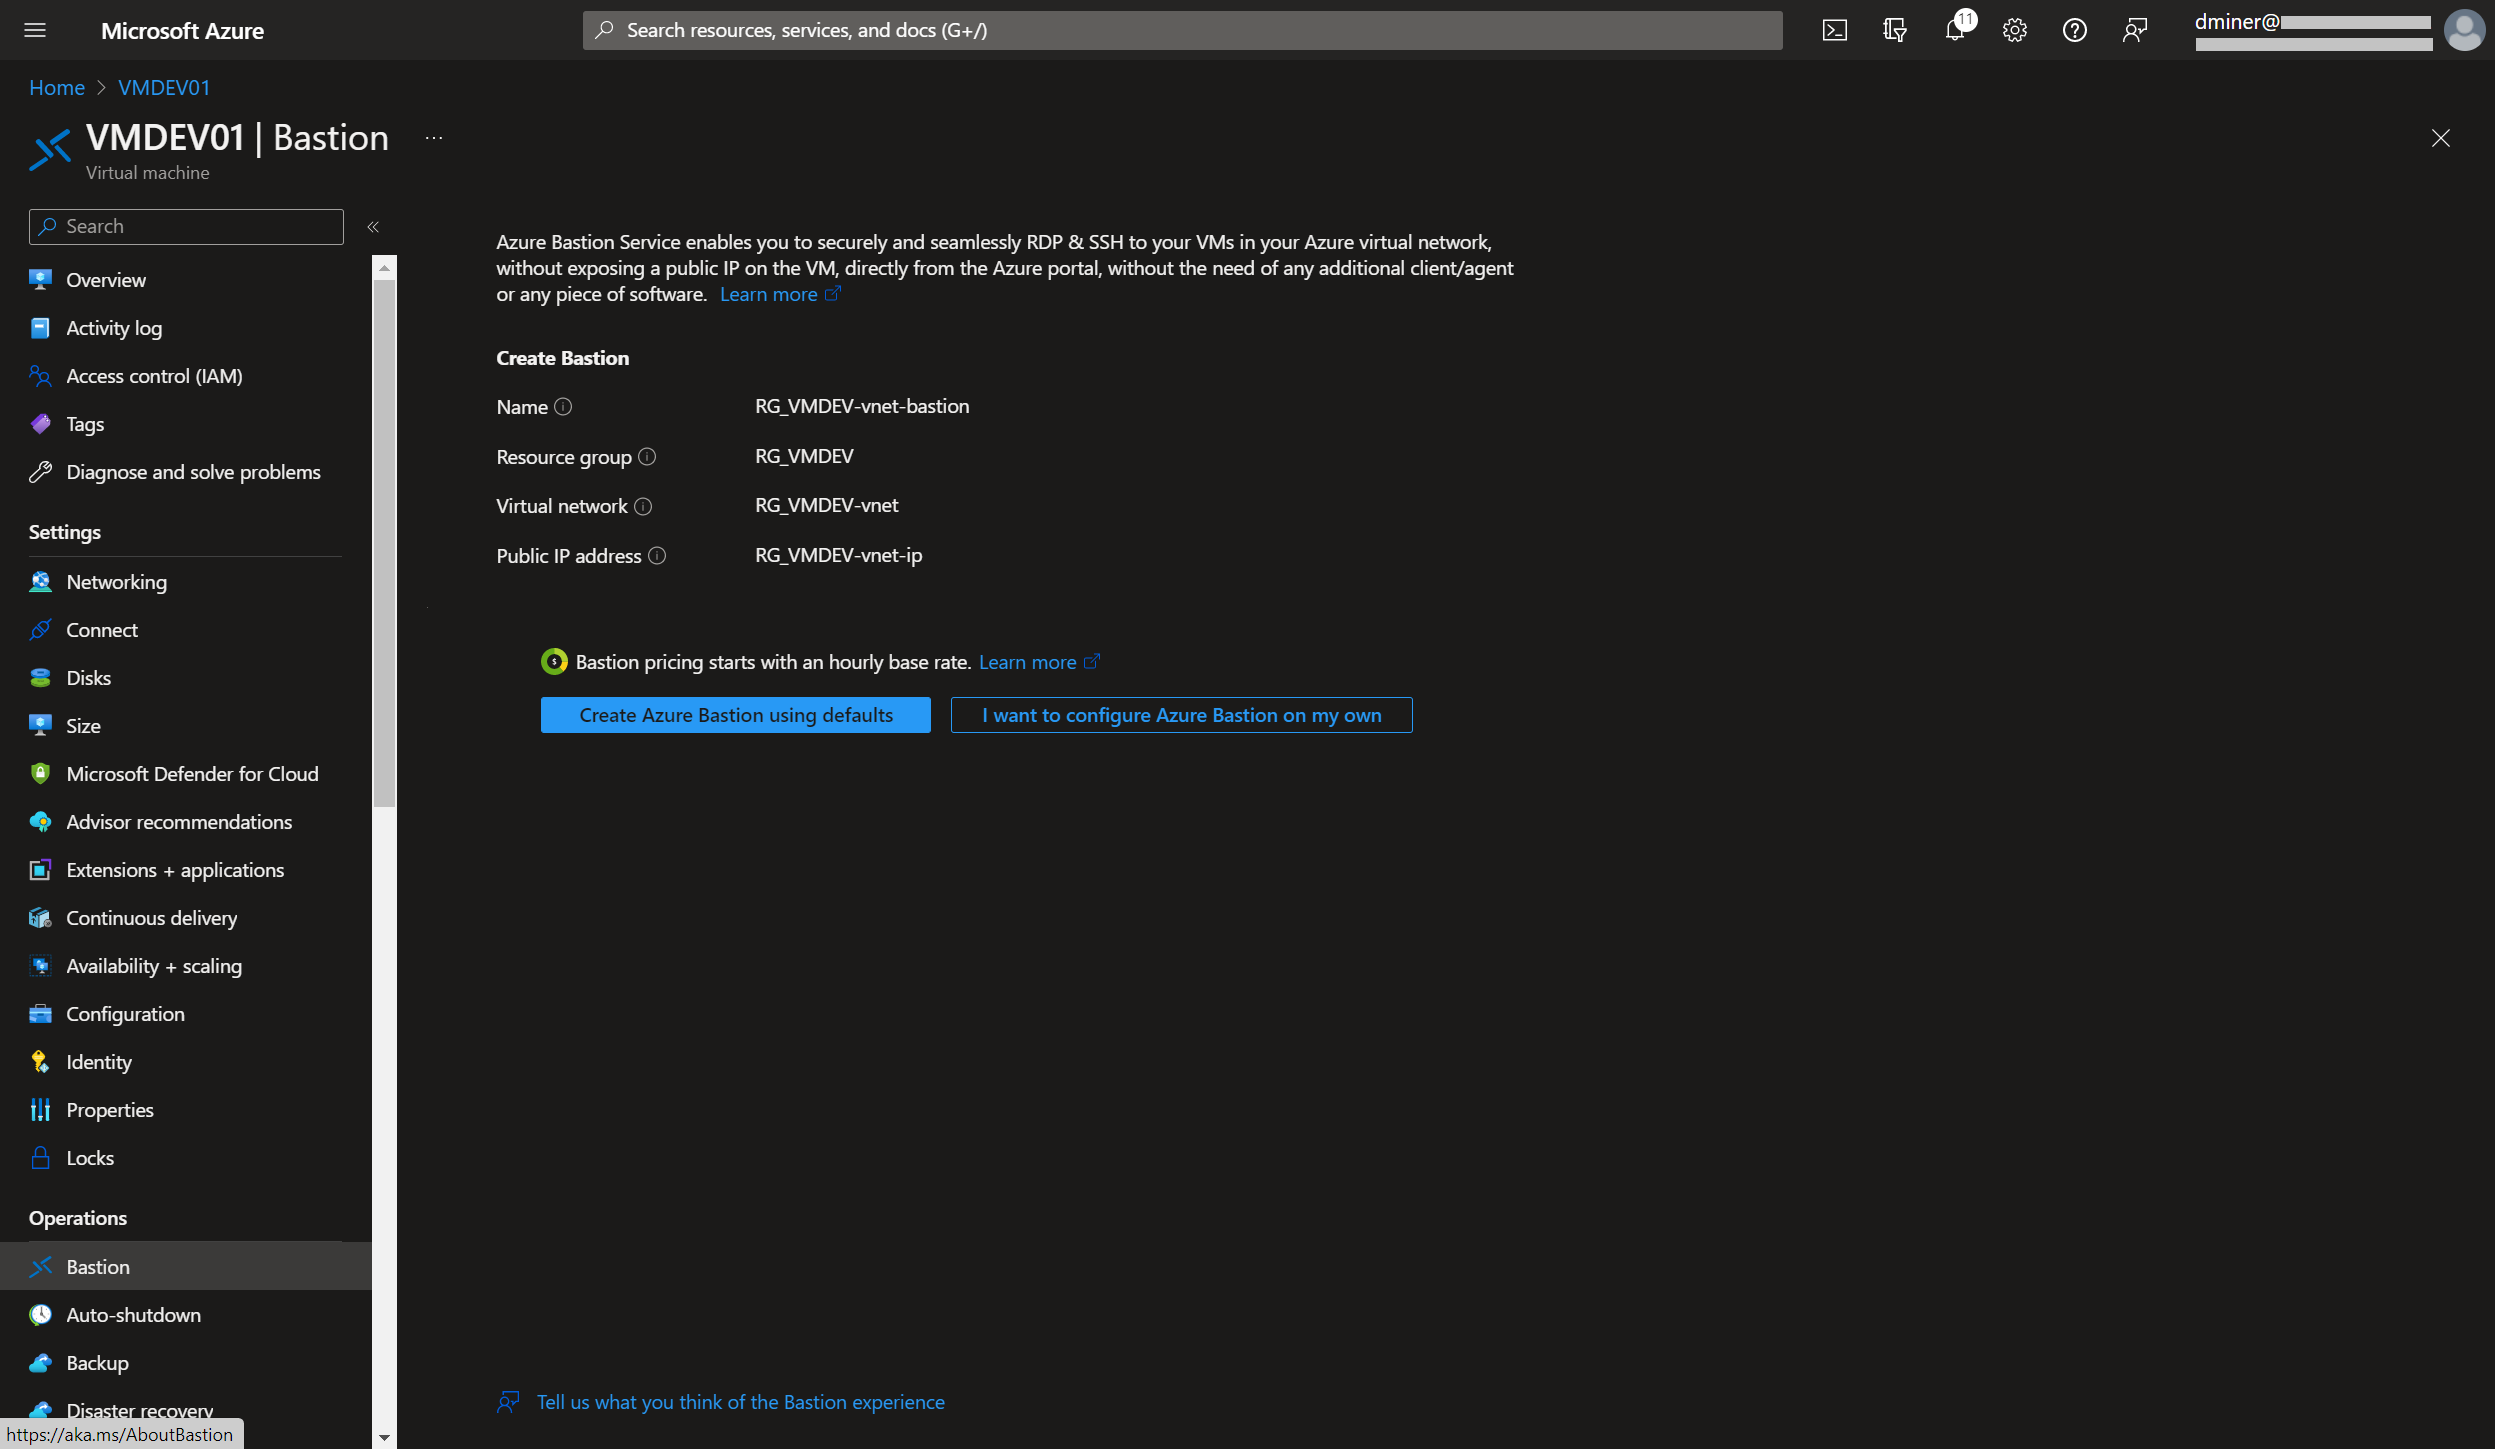Open the Help question mark icon

click(x=2074, y=30)
